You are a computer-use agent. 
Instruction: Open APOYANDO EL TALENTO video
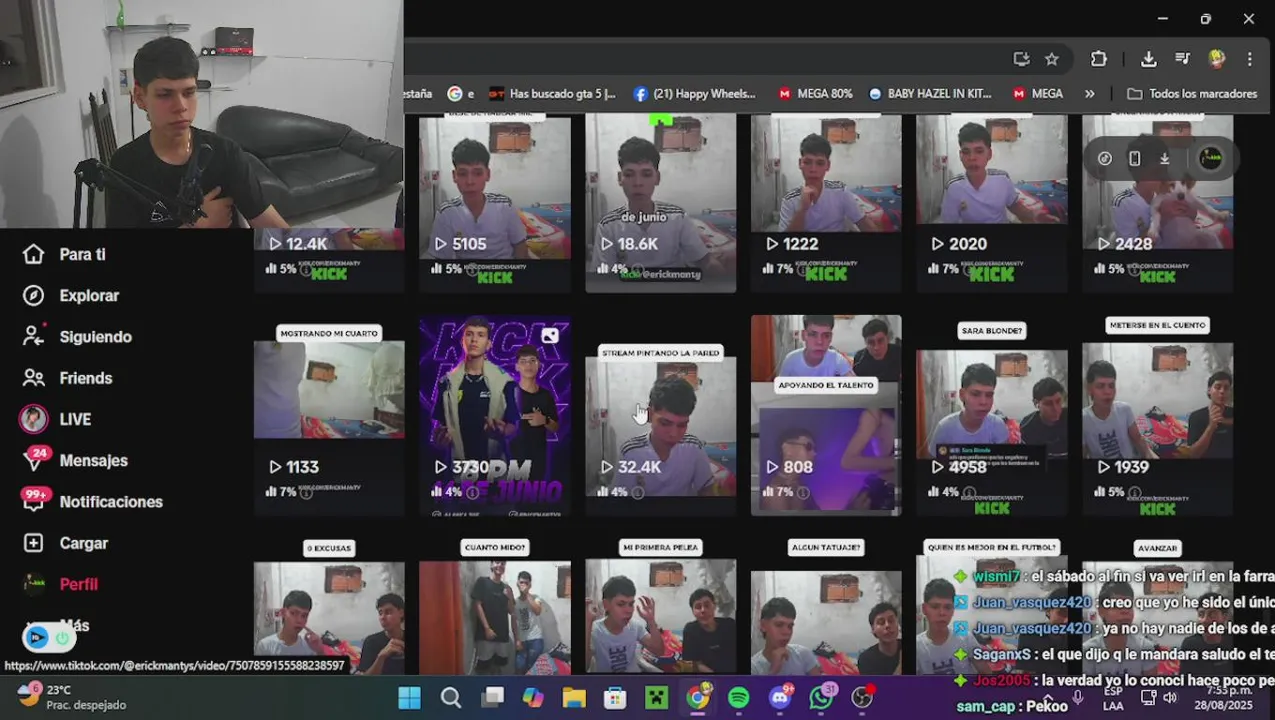826,416
